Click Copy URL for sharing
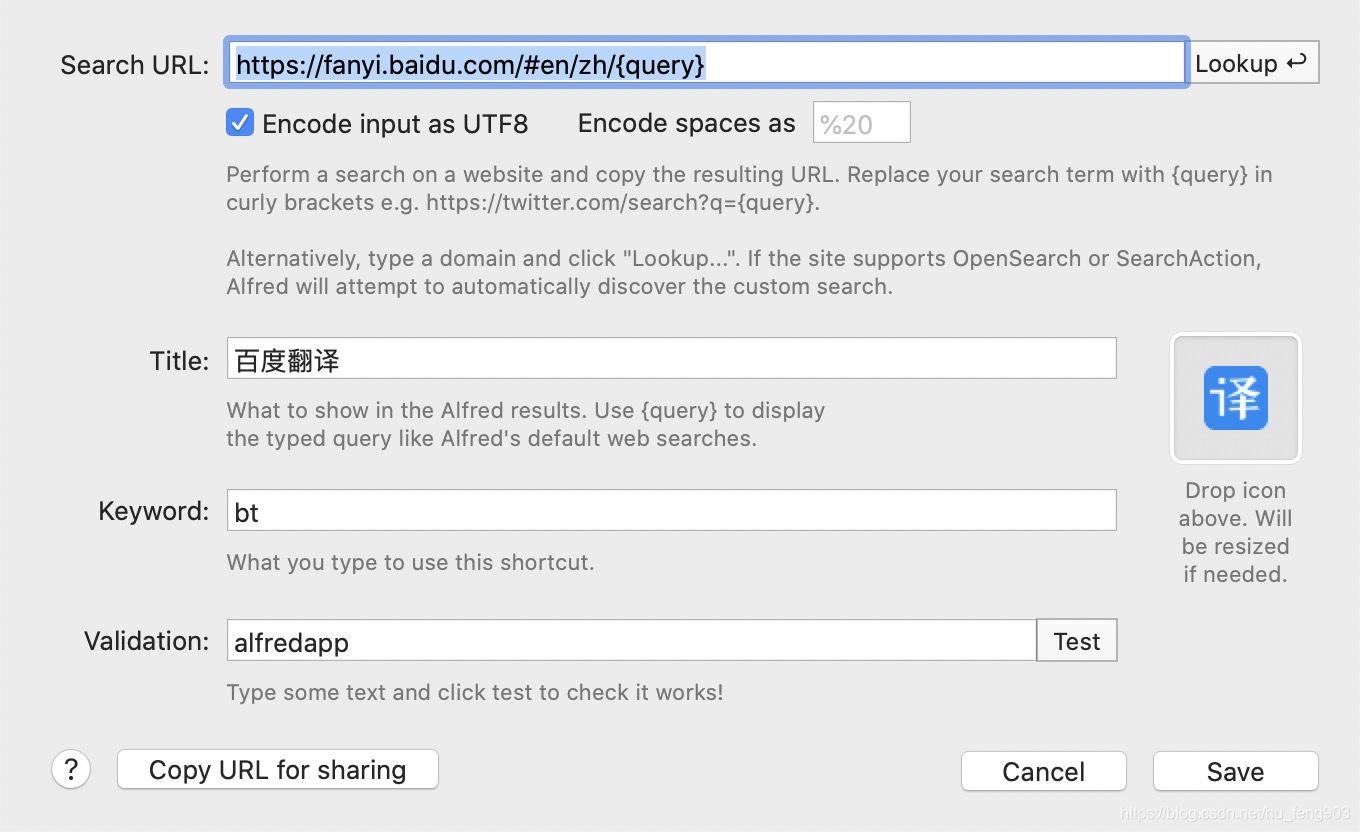The height and width of the screenshot is (832, 1360). [x=278, y=770]
